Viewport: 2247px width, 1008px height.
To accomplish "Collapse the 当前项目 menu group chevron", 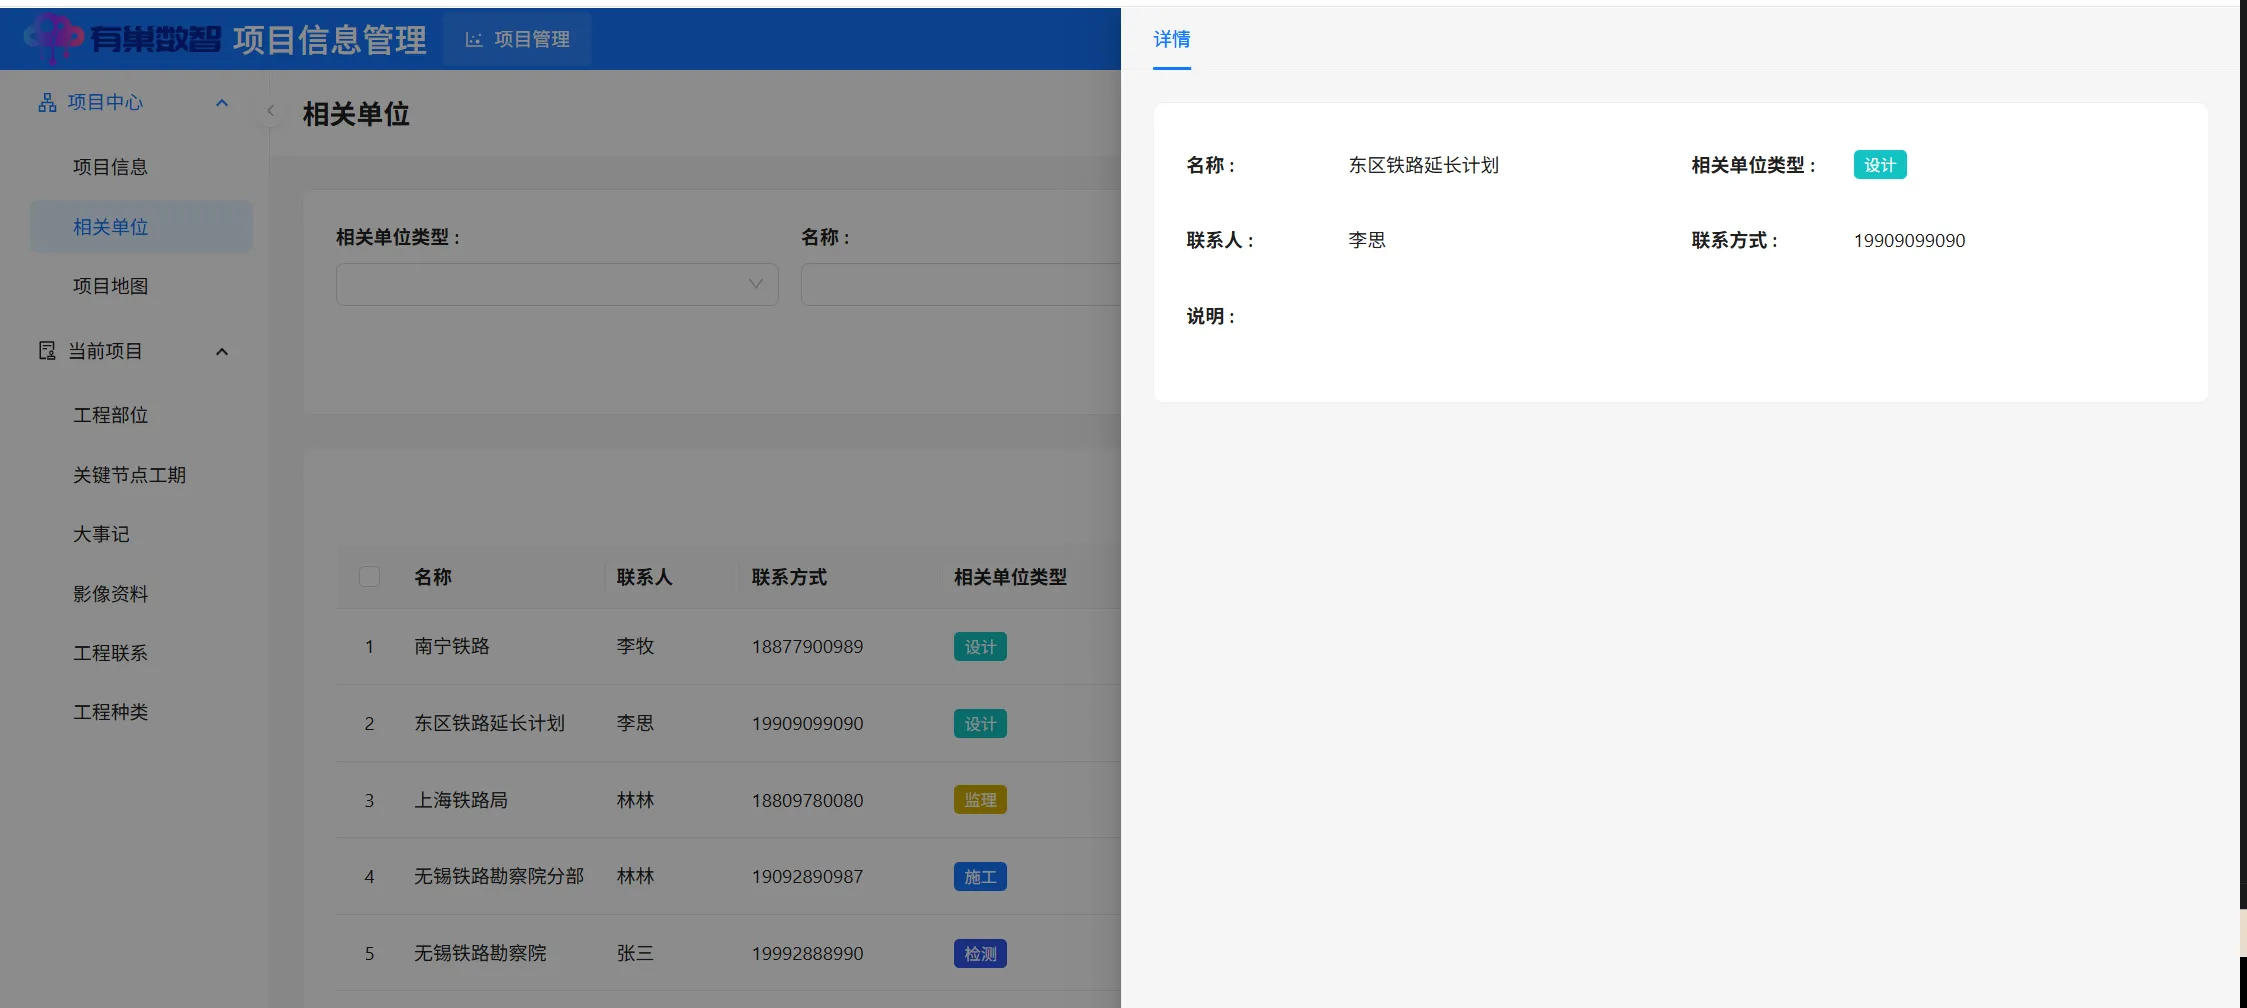I will [222, 352].
